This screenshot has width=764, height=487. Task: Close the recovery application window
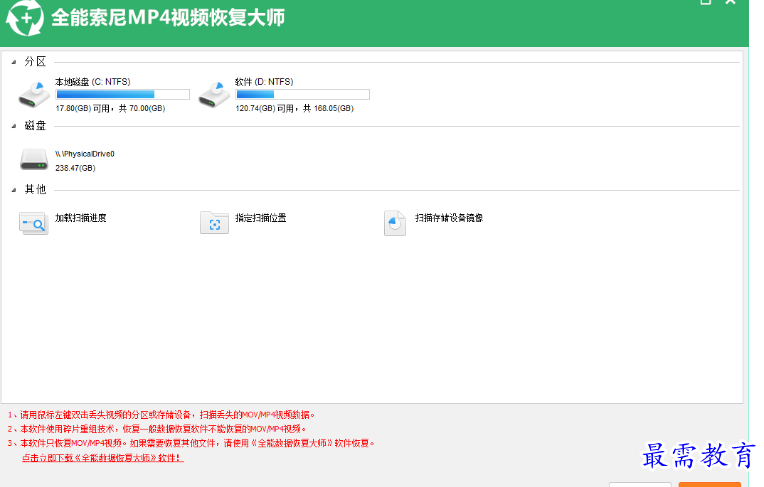click(730, 2)
